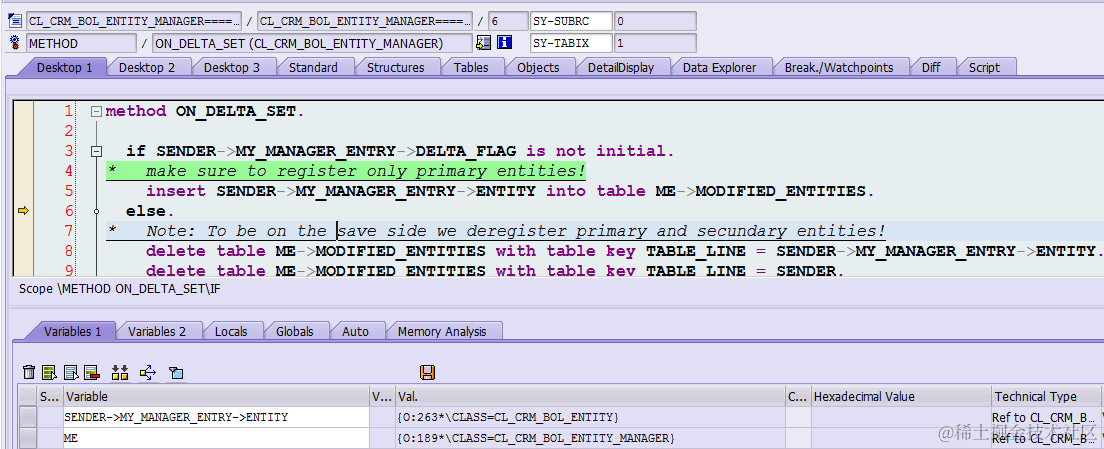The image size is (1104, 449).
Task: Open the Standard tab
Action: (x=313, y=68)
